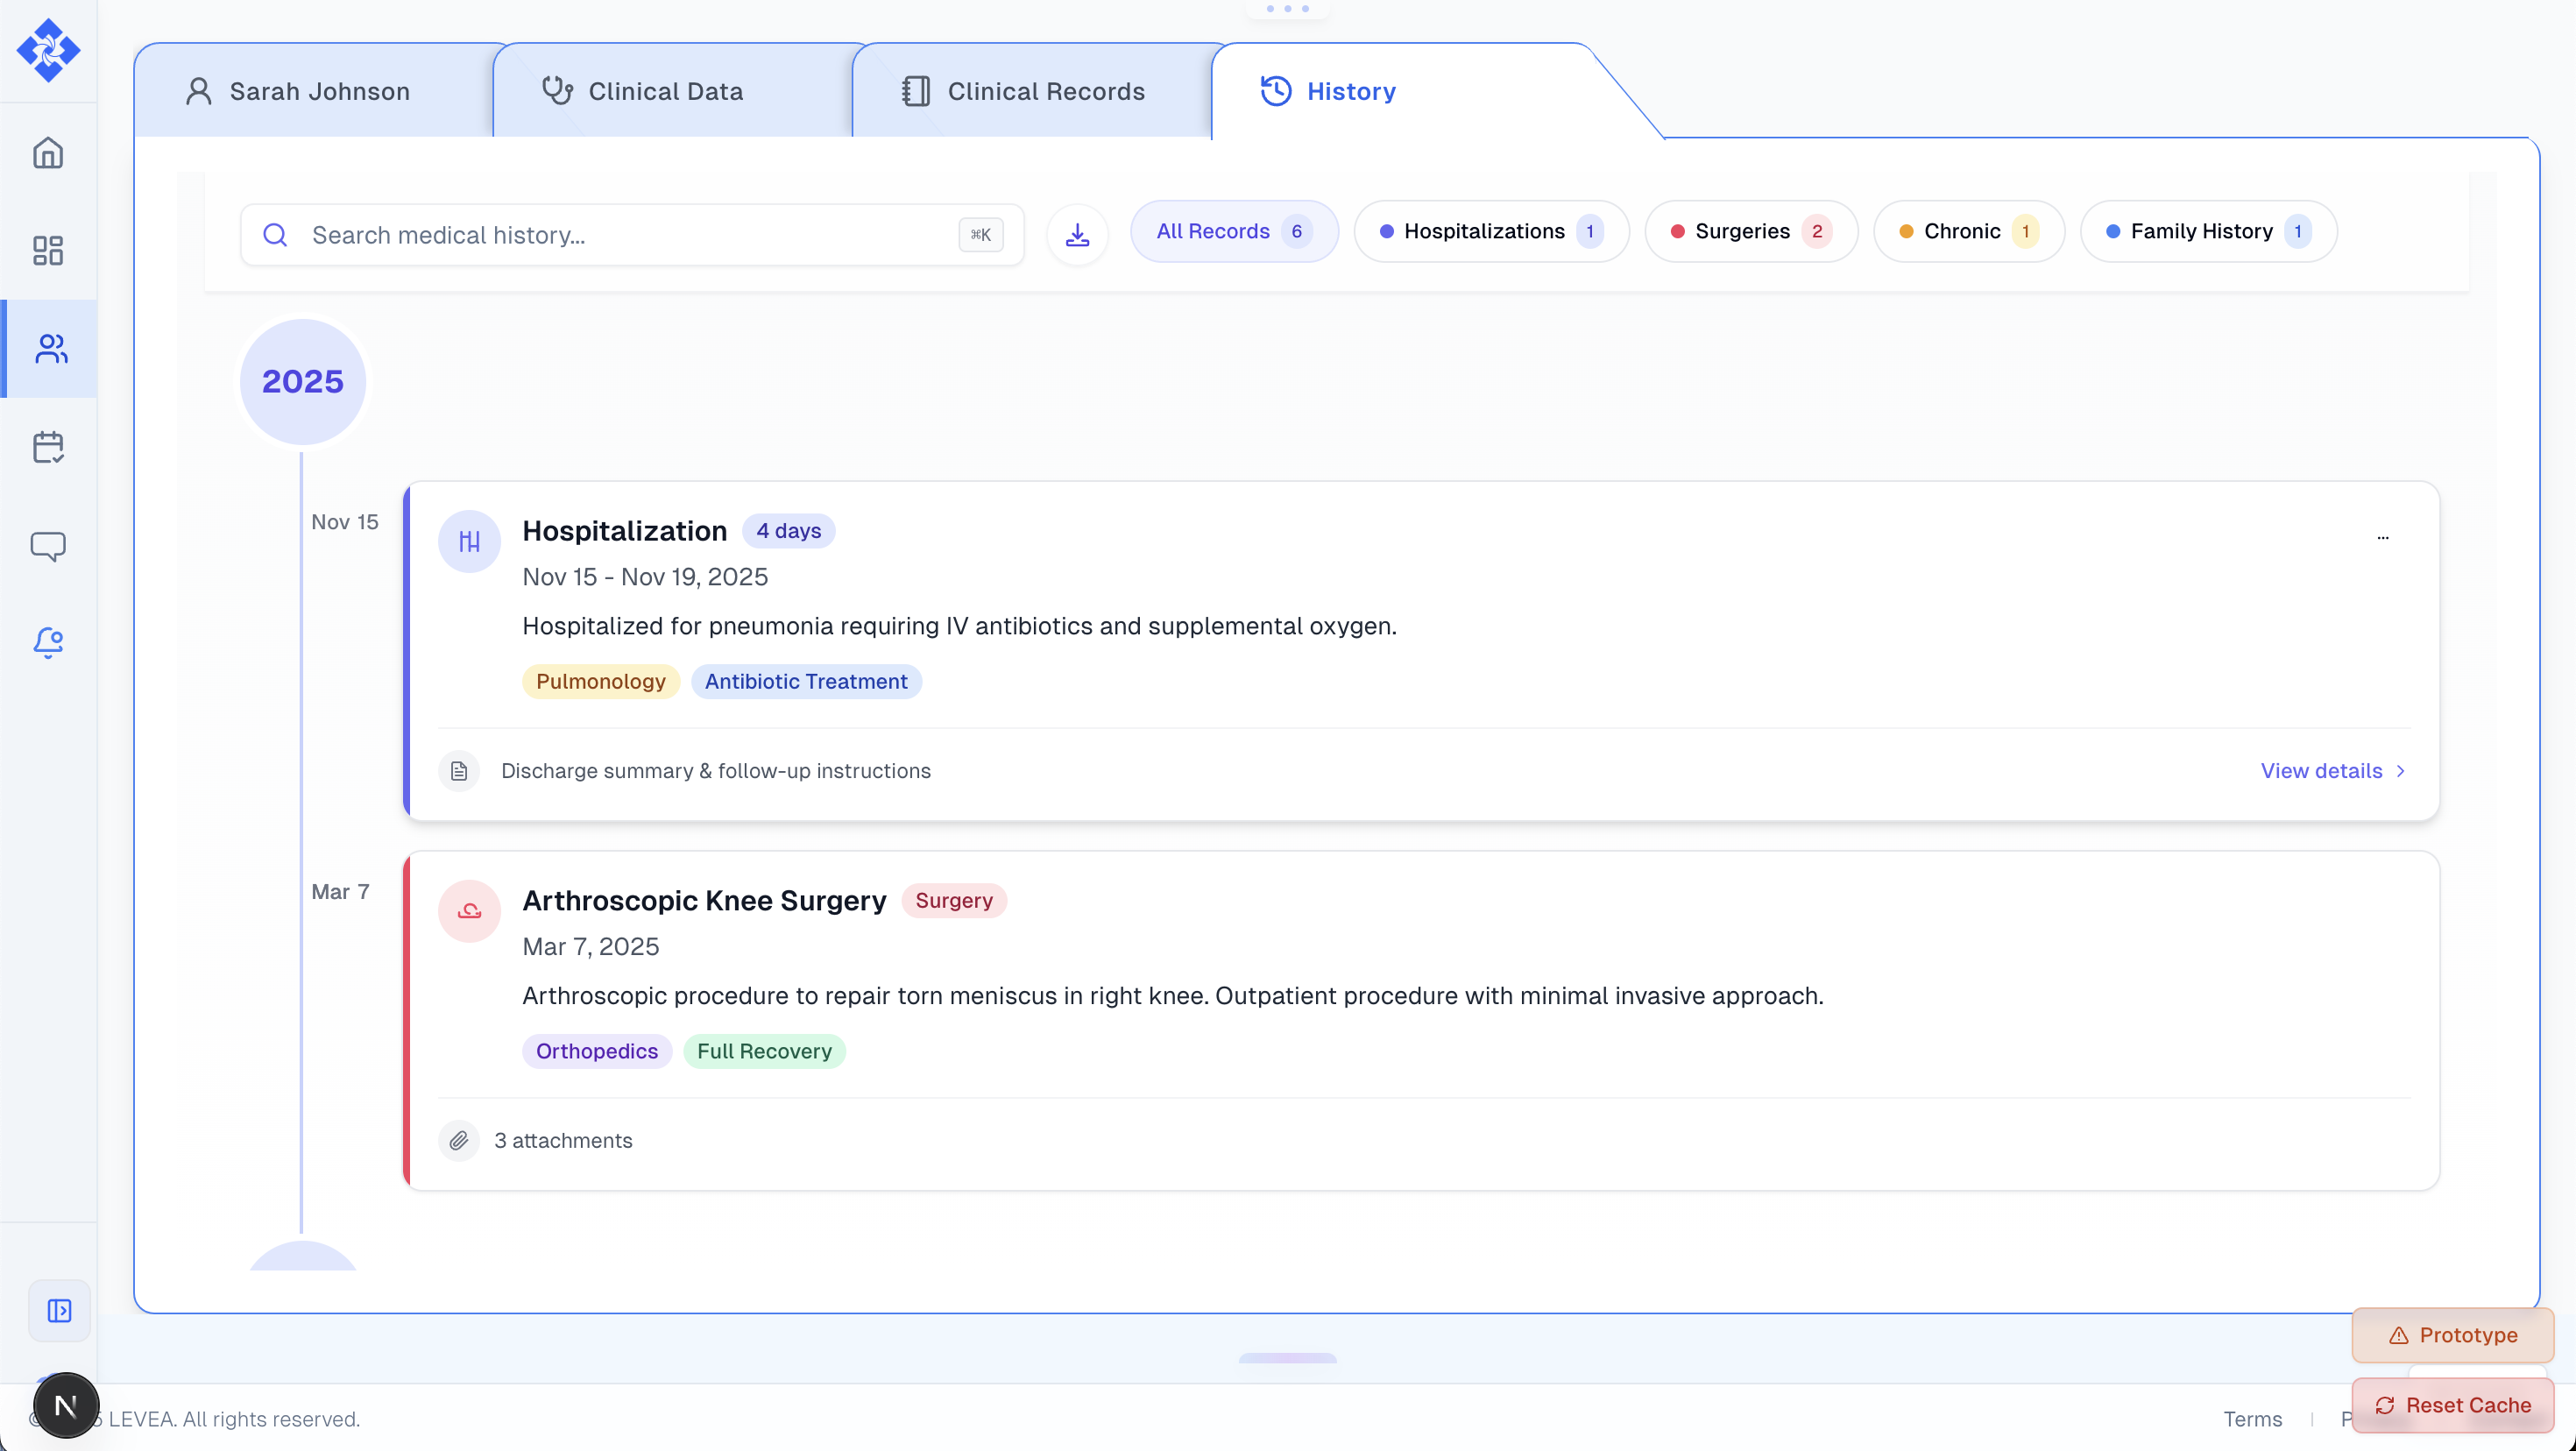Switch to the Clinical Records tab

(1045, 92)
